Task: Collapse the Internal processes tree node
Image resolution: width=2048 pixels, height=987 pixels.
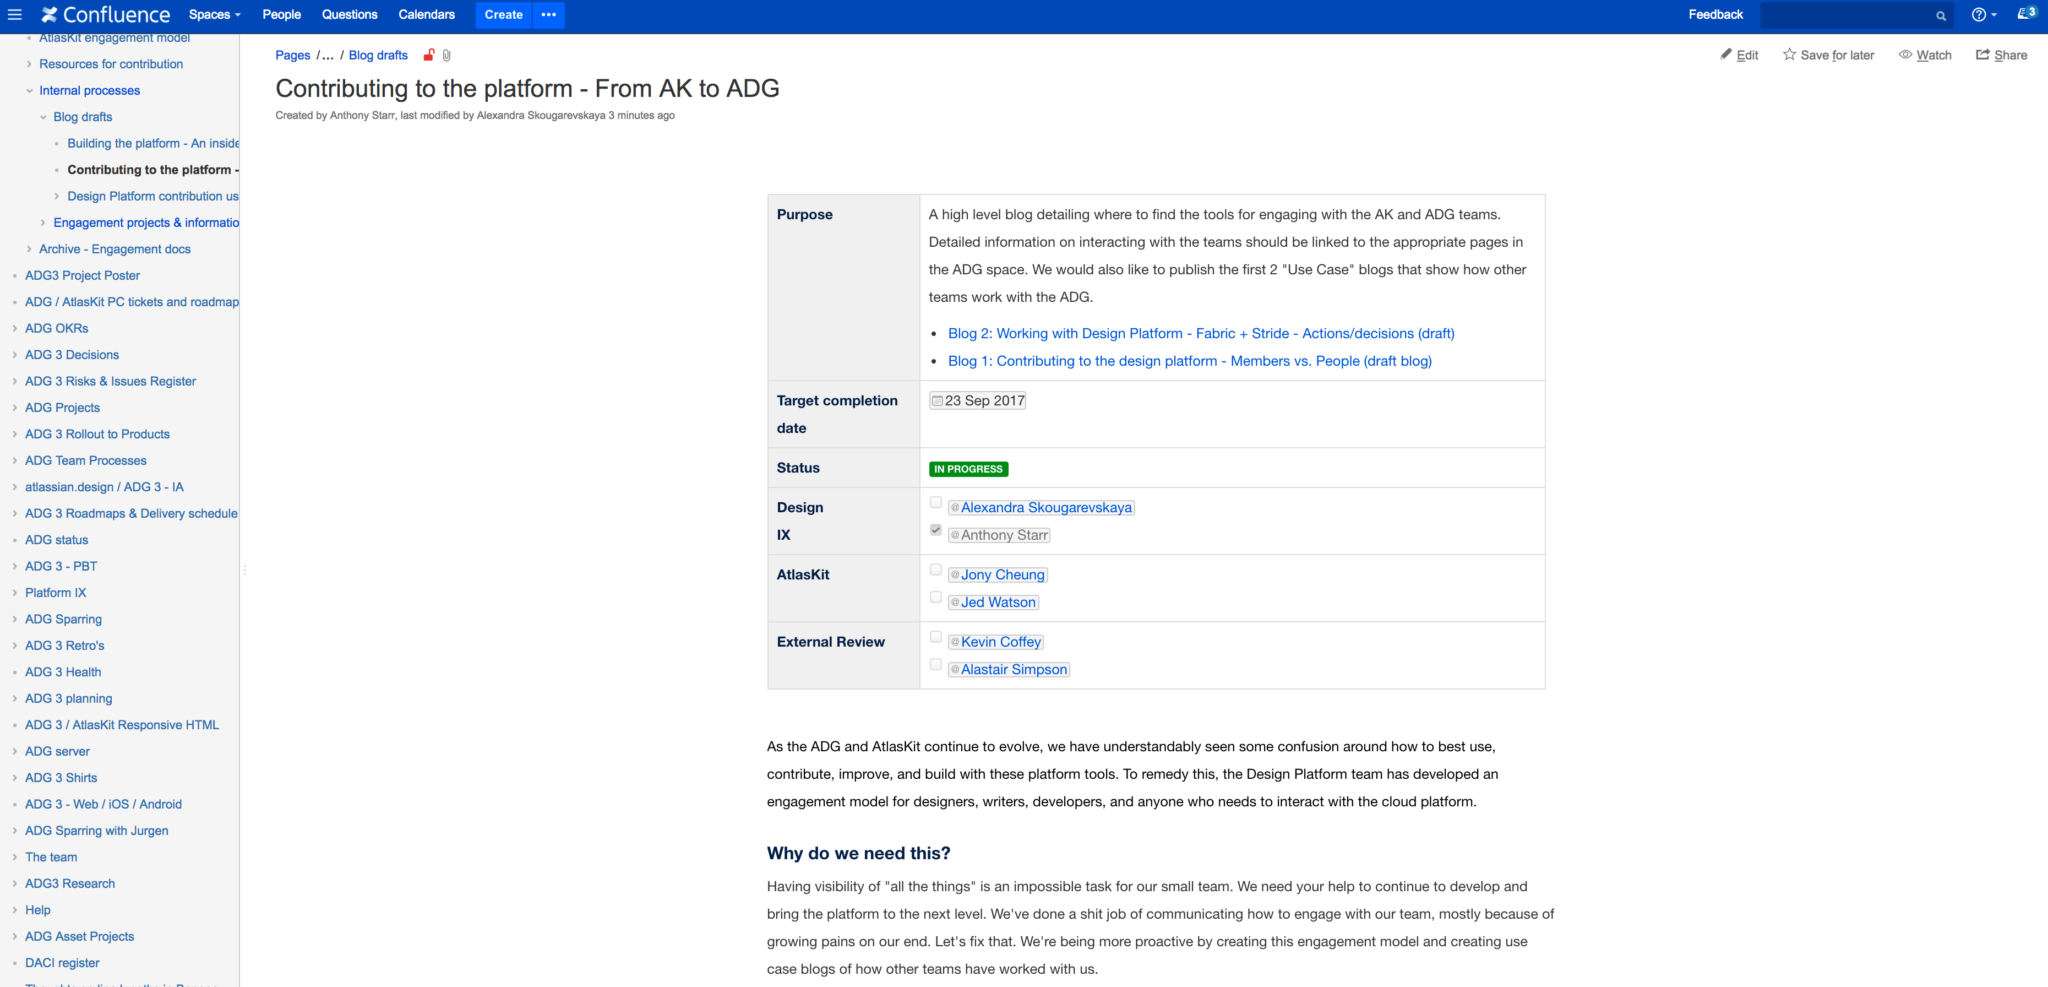Action: point(29,91)
